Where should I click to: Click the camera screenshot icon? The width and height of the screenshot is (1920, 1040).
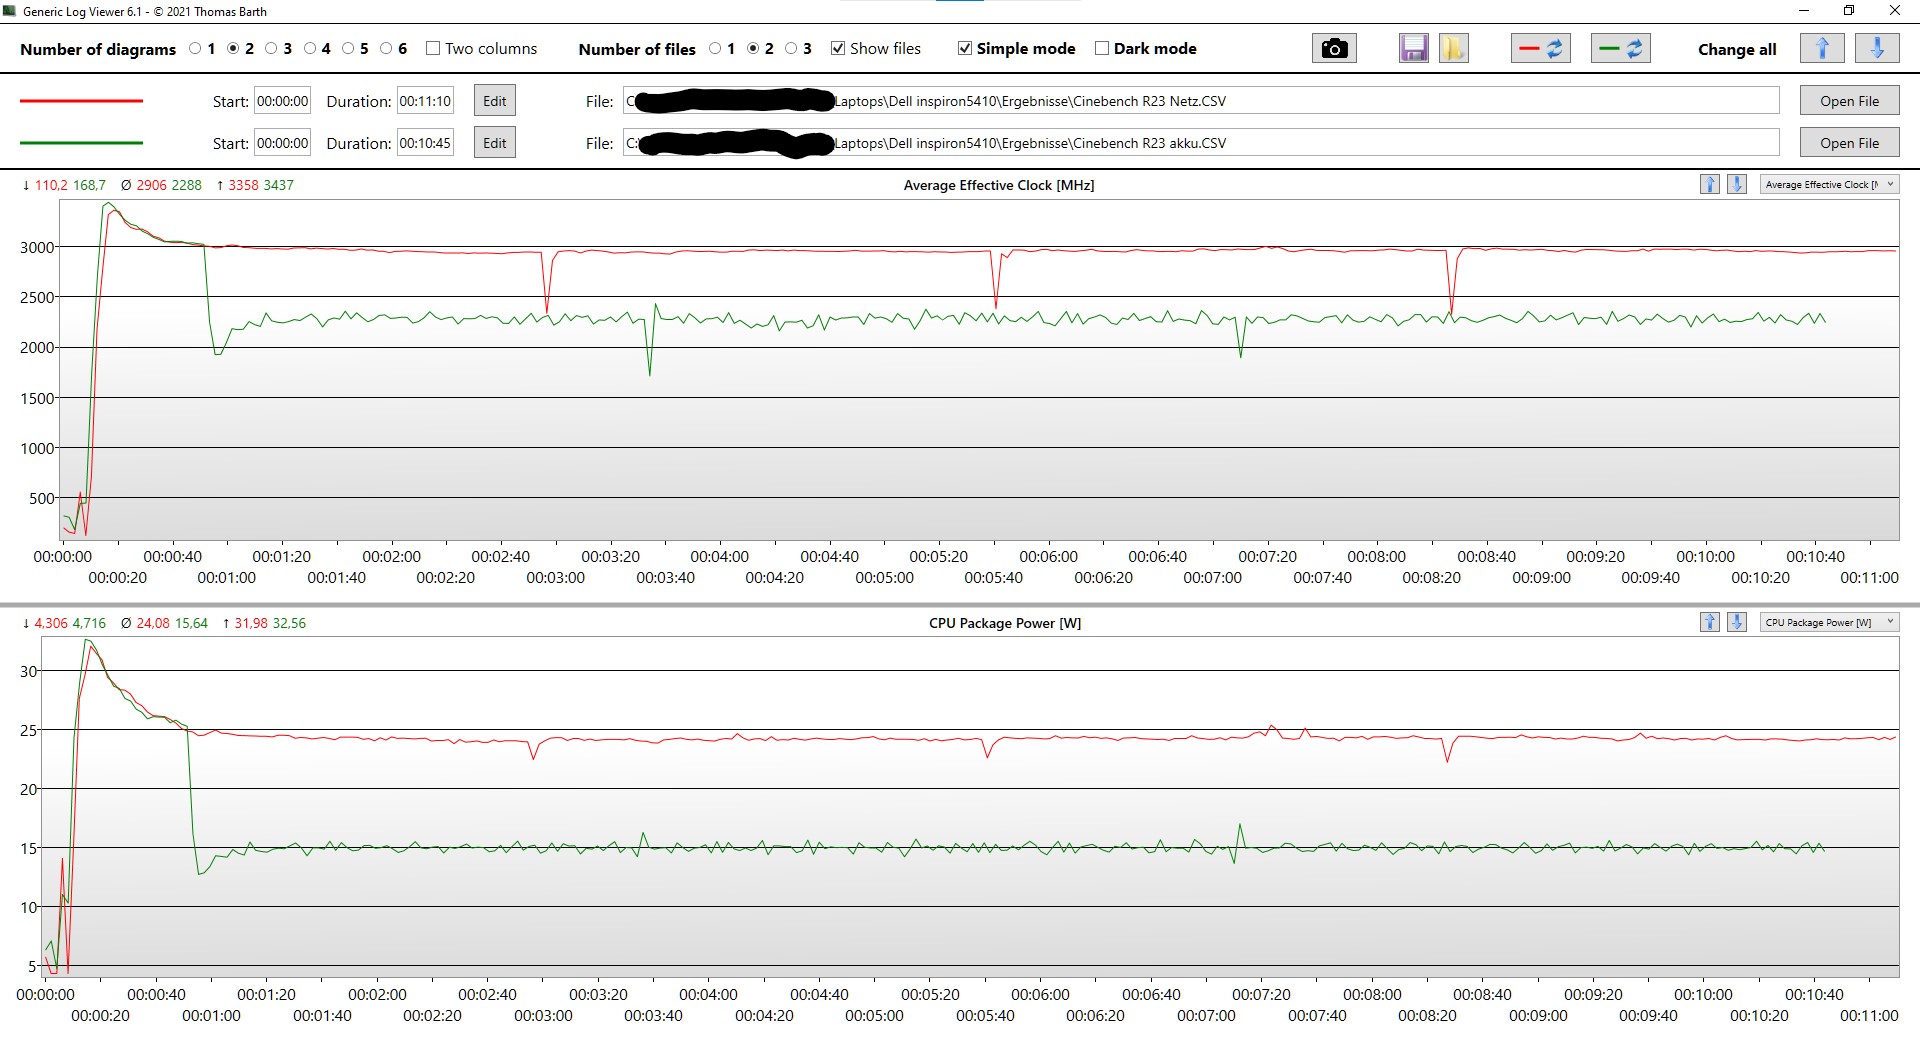(1334, 49)
